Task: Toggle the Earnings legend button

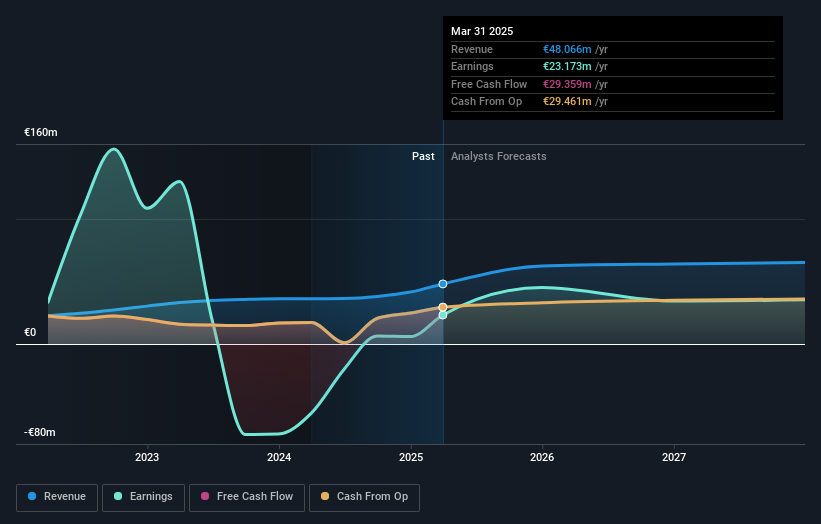Action: click(143, 497)
